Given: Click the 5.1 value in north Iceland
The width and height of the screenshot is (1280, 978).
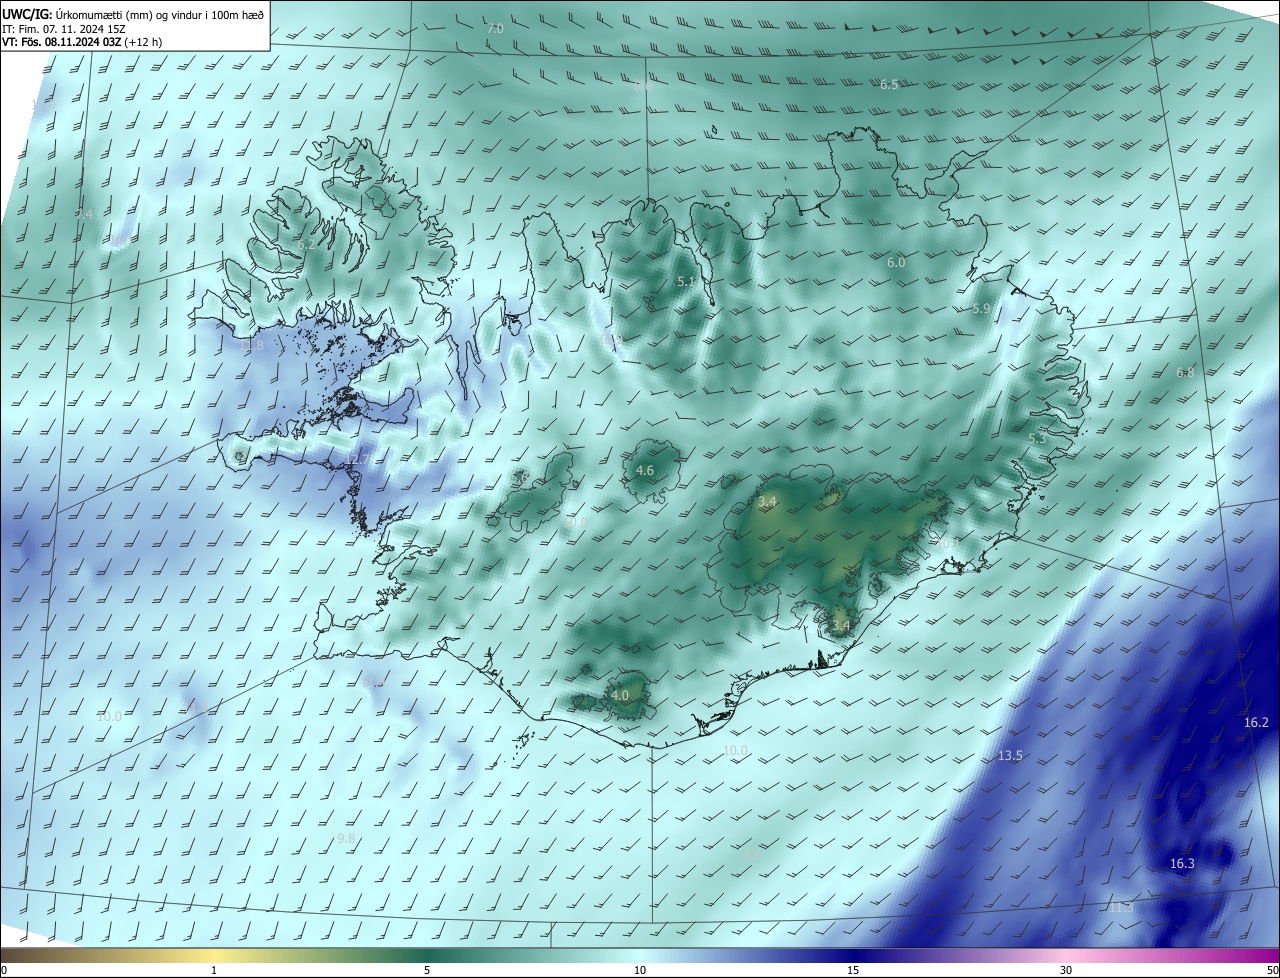Looking at the screenshot, I should pos(687,282).
